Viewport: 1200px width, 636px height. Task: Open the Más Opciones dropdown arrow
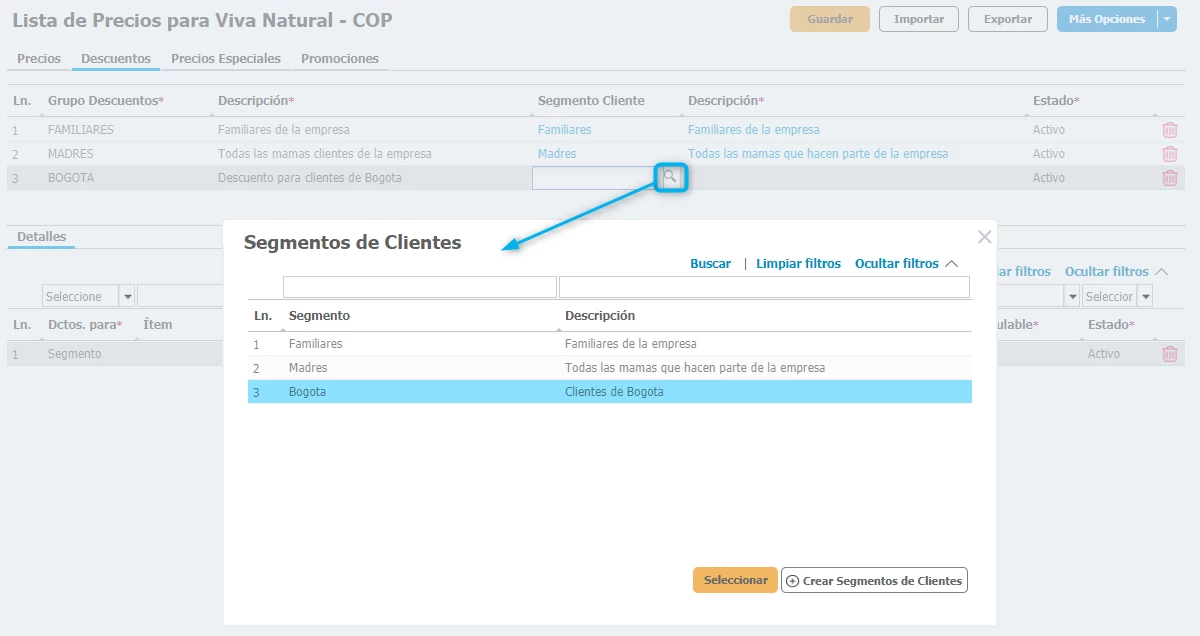pyautogui.click(x=1166, y=19)
